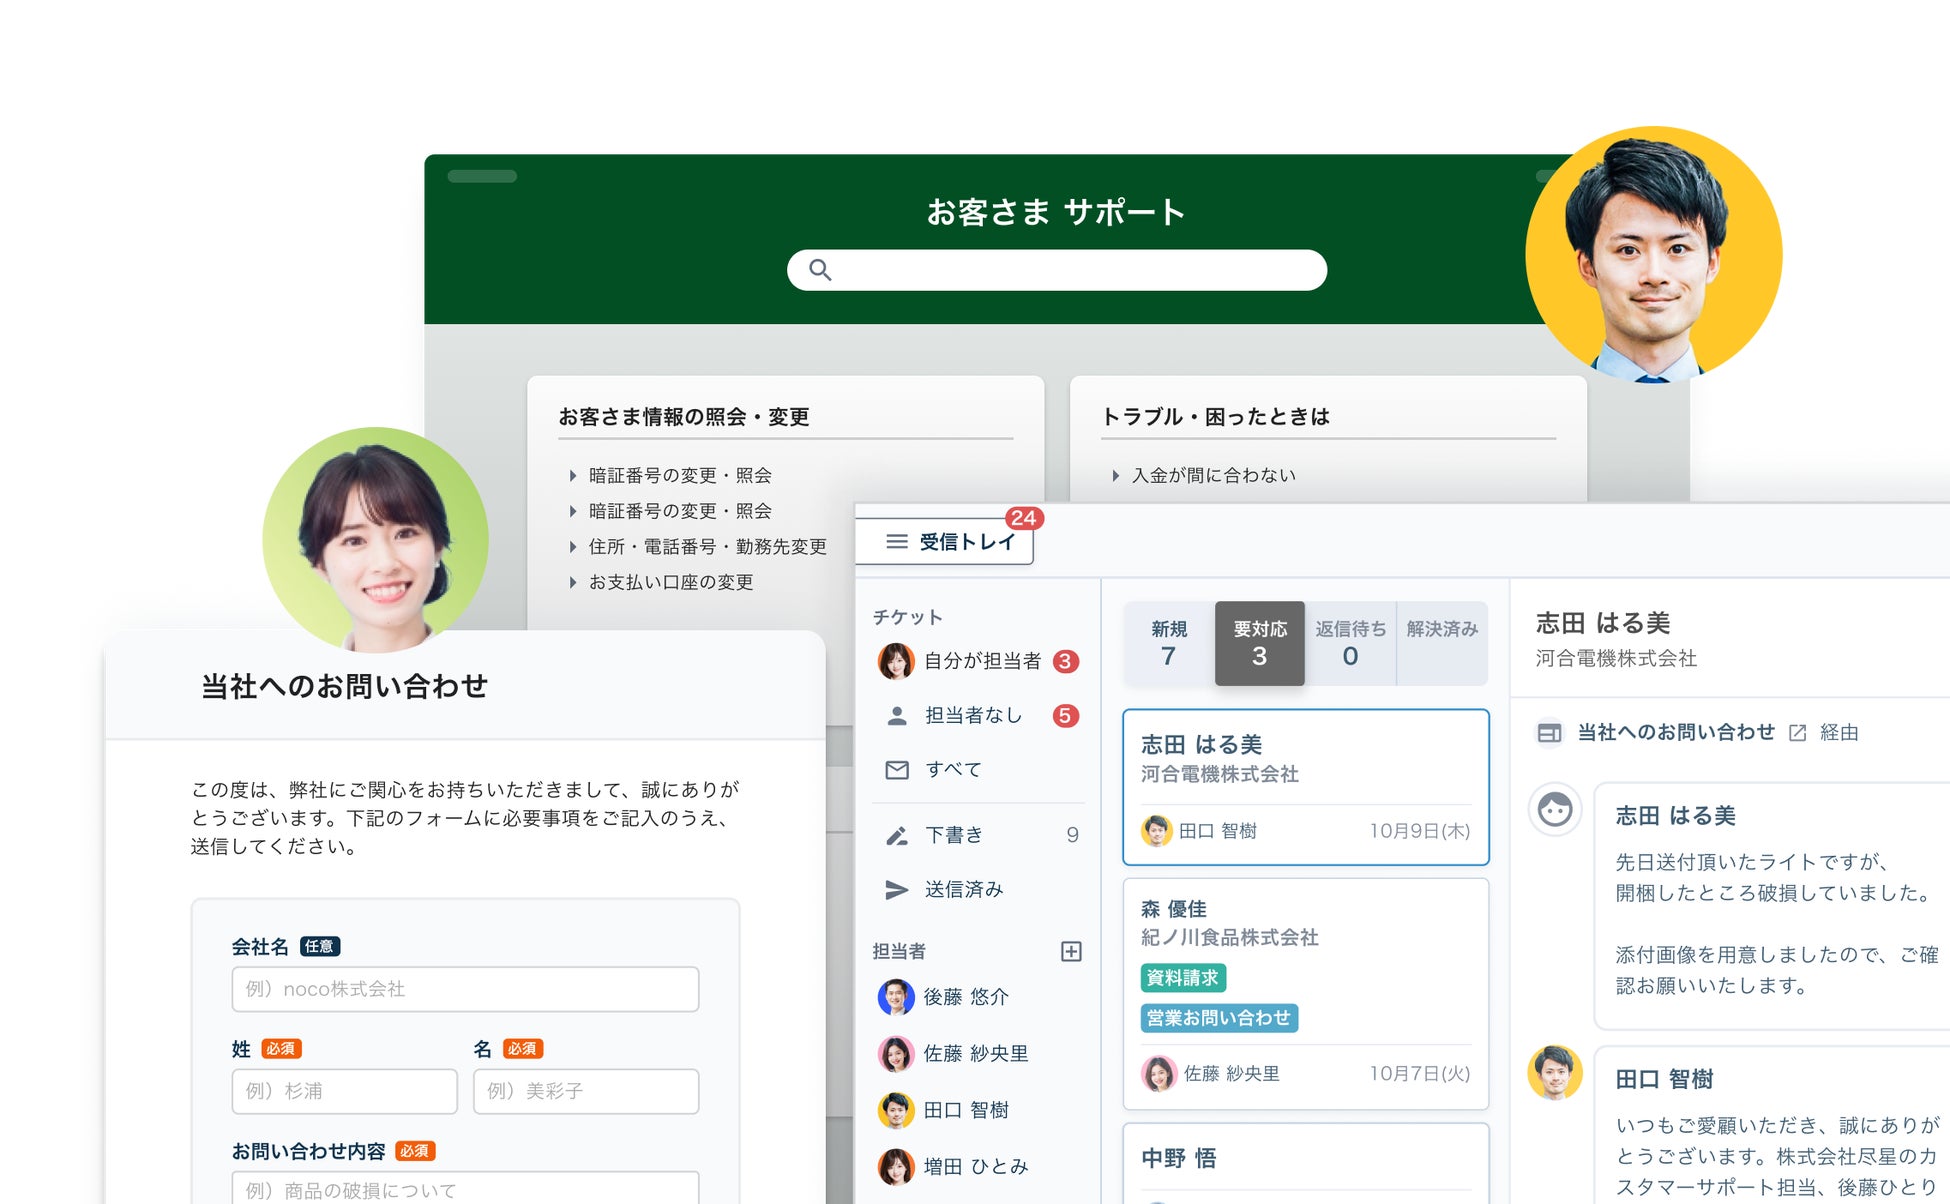Expand 住所・電話番号・勤務先変更 entry
1950x1204 pixels.
click(706, 547)
